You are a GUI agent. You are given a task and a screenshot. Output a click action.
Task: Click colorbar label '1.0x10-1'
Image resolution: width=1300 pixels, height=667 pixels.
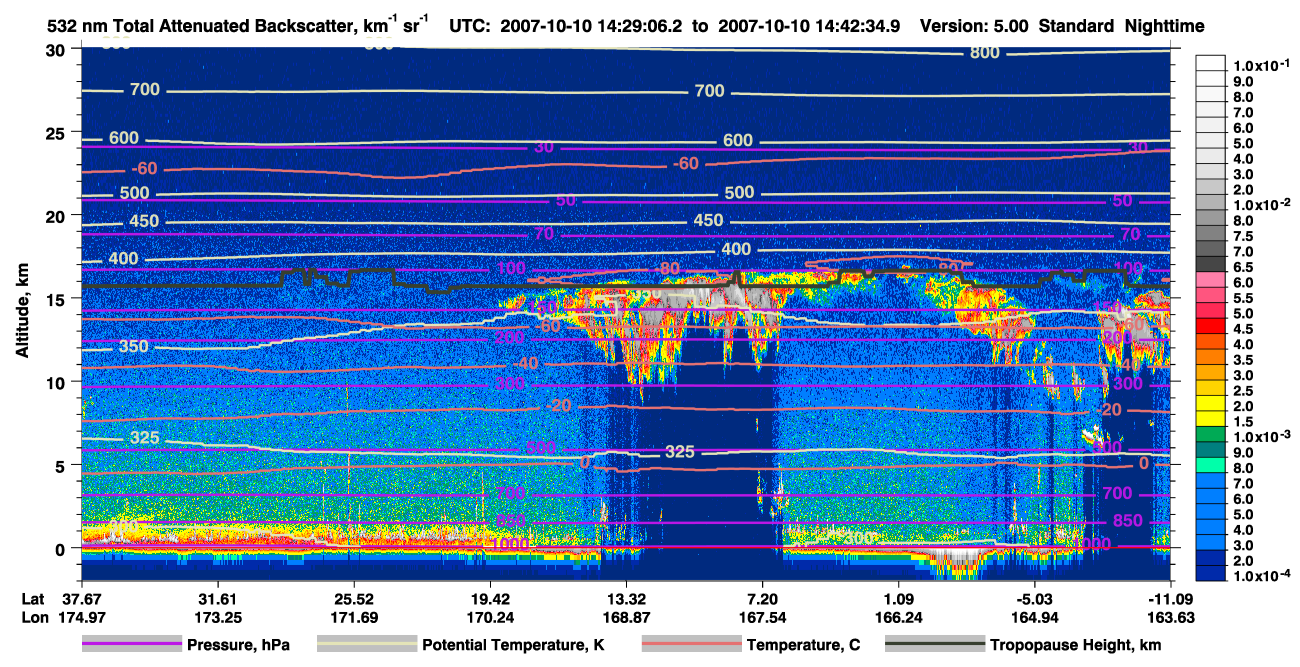[1261, 65]
